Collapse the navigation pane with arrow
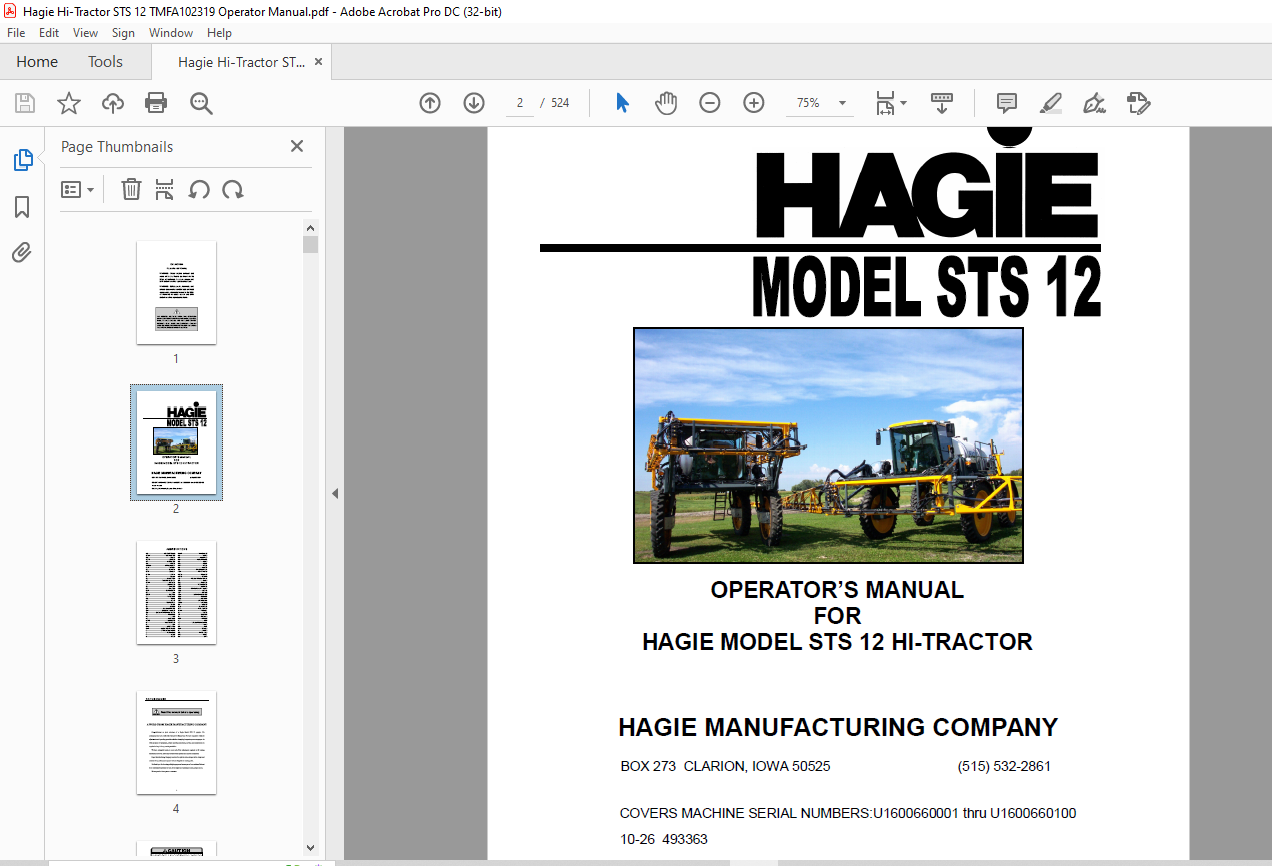Viewport: 1272px width, 866px height. click(335, 494)
